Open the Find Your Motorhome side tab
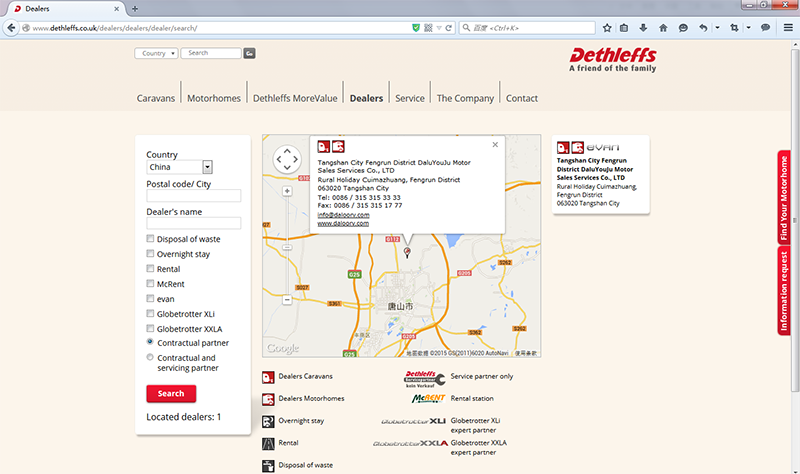800x474 pixels. 784,198
